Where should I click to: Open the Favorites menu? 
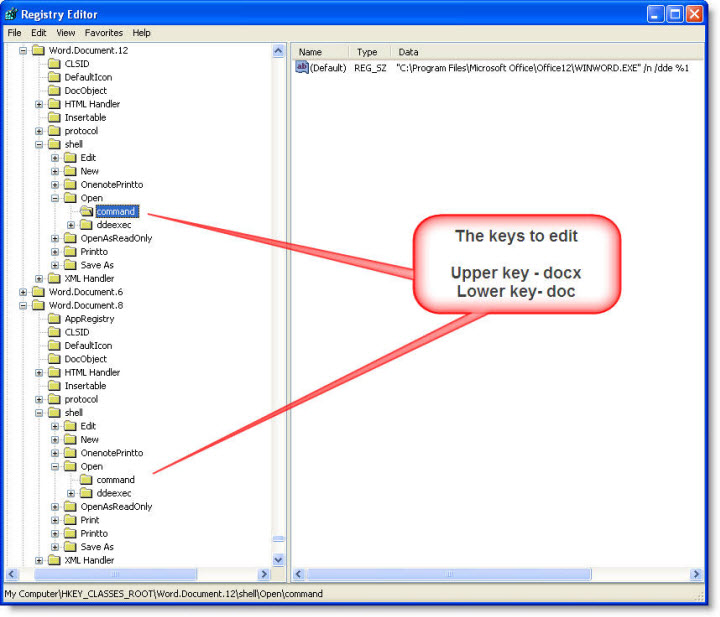tap(104, 33)
